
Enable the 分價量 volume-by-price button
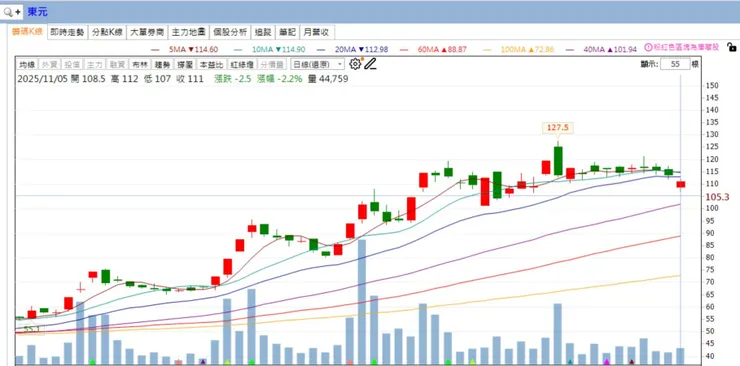tap(271, 65)
